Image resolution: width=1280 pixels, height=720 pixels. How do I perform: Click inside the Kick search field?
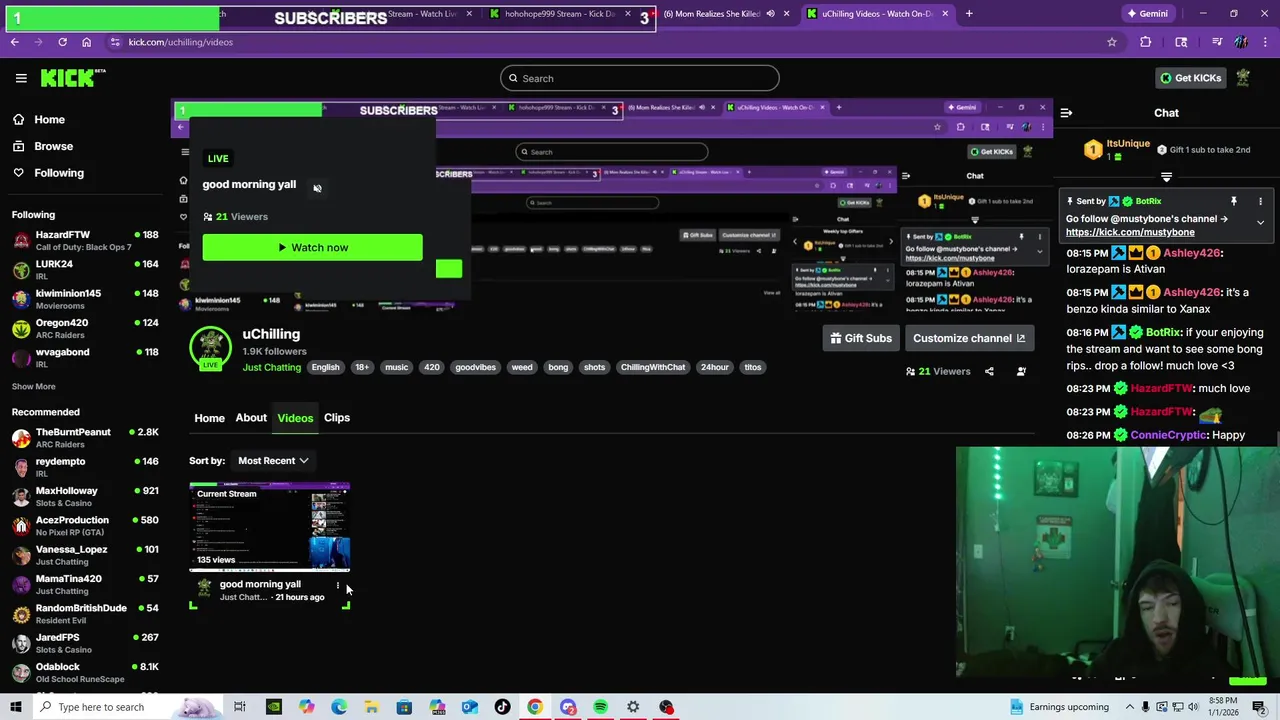(x=640, y=78)
